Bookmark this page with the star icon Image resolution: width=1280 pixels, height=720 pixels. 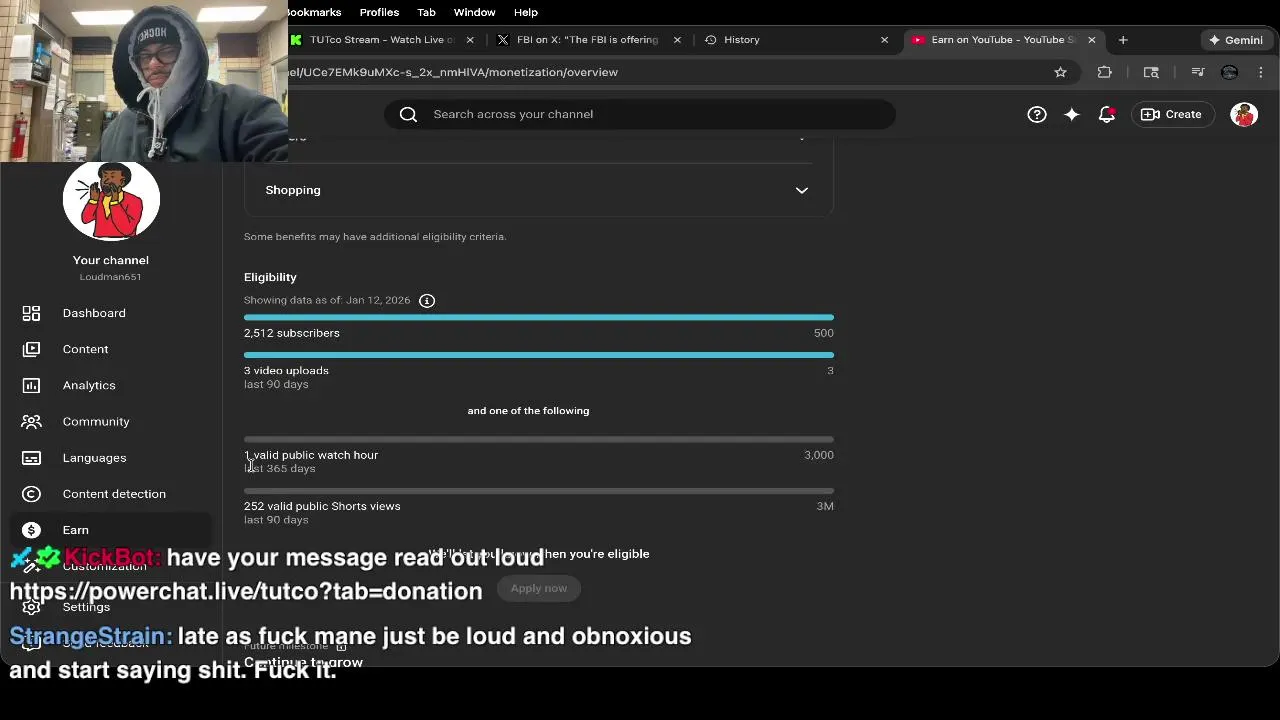point(1060,72)
